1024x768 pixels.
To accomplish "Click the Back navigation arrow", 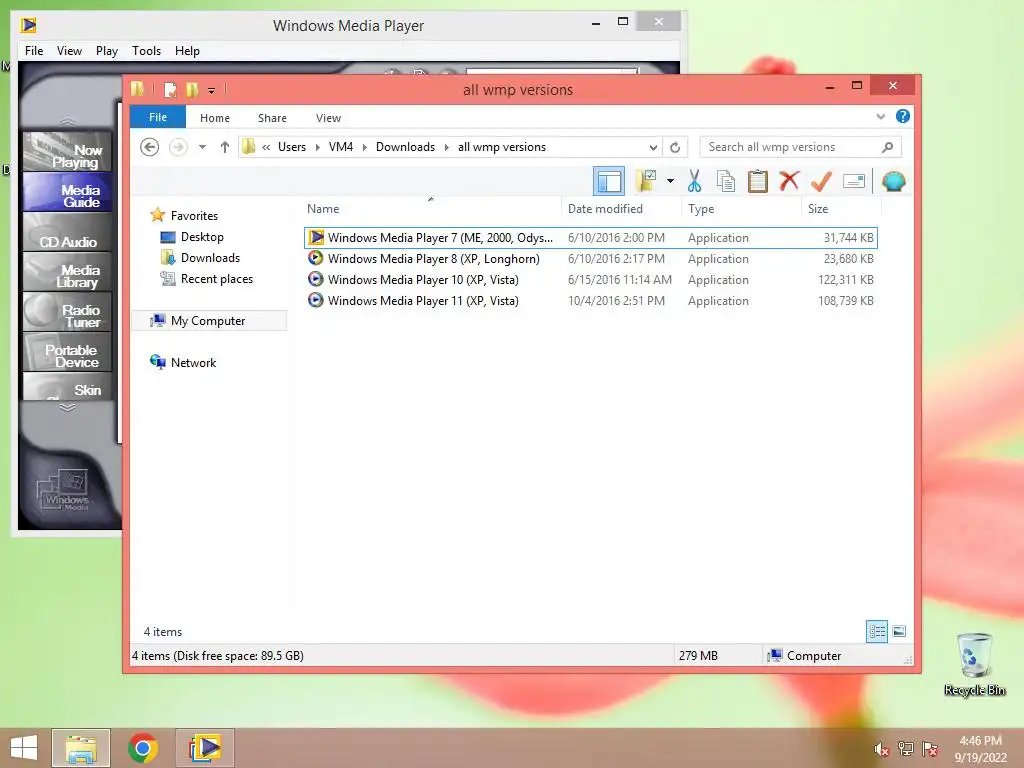I will pos(150,147).
